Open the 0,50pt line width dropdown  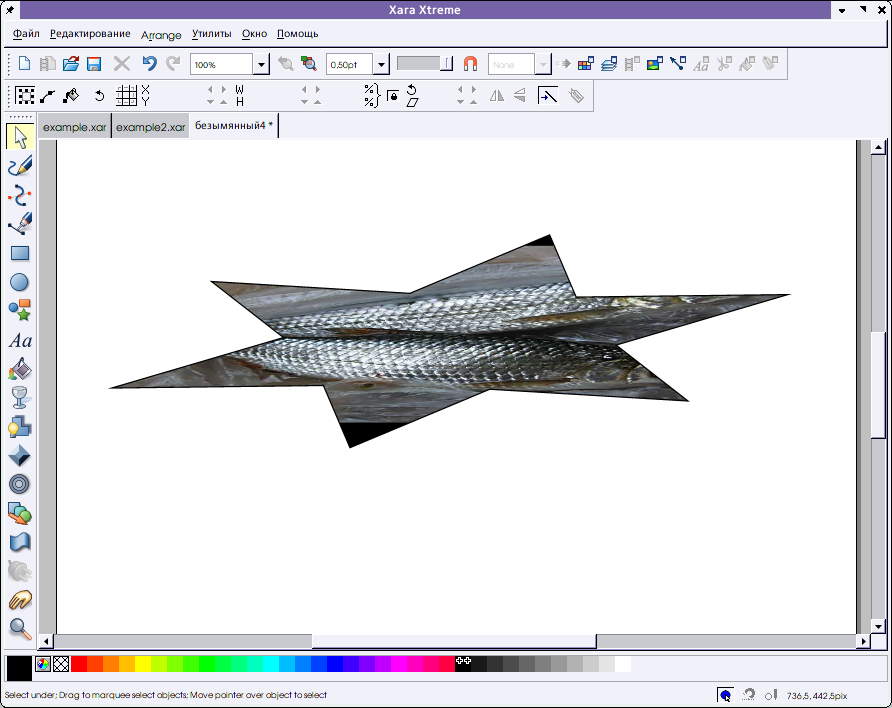click(381, 65)
